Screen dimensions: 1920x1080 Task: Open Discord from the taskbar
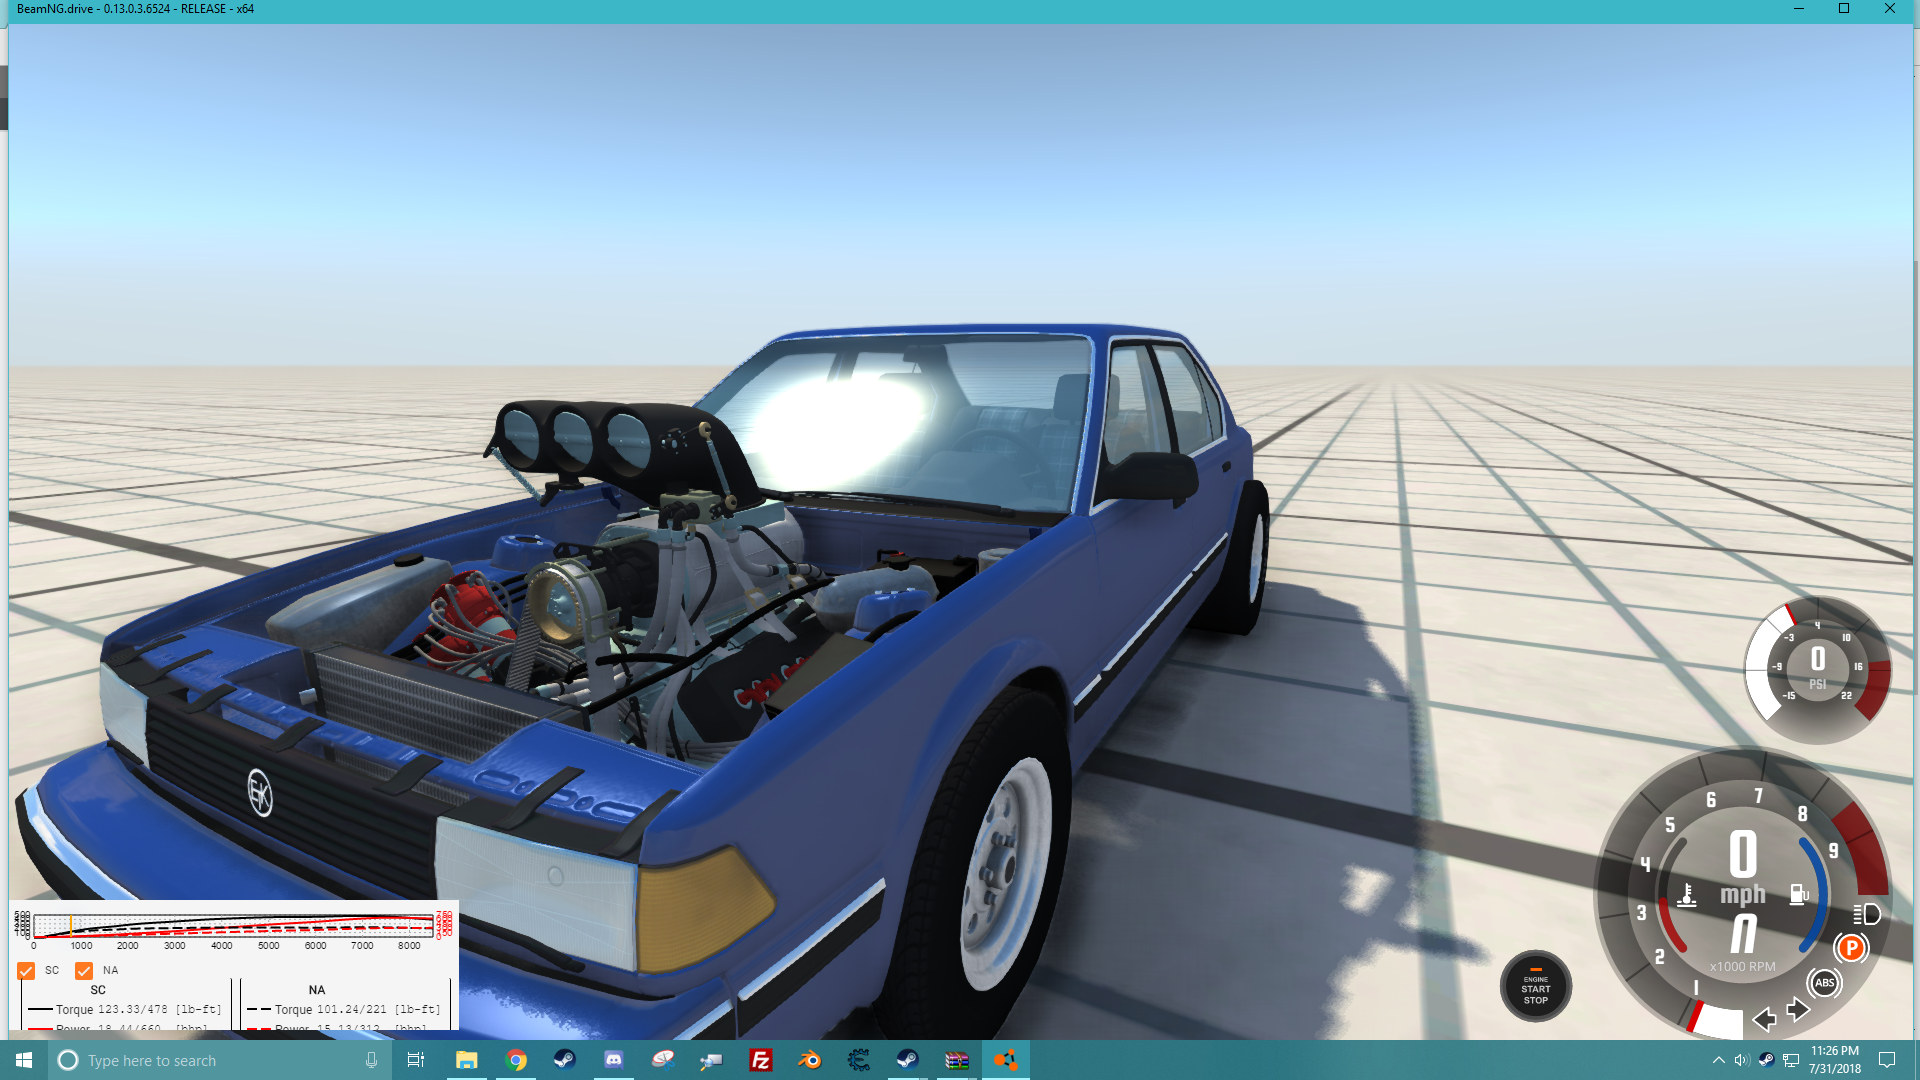coord(614,1060)
